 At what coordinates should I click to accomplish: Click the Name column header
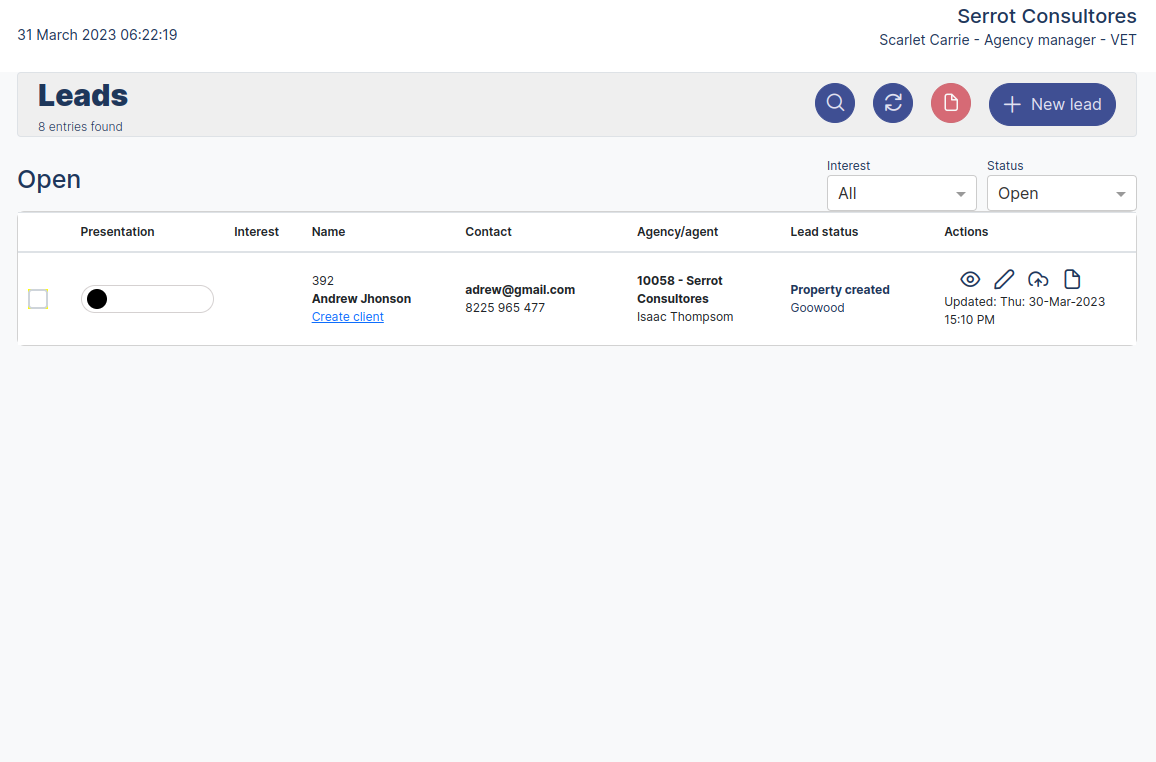(328, 231)
